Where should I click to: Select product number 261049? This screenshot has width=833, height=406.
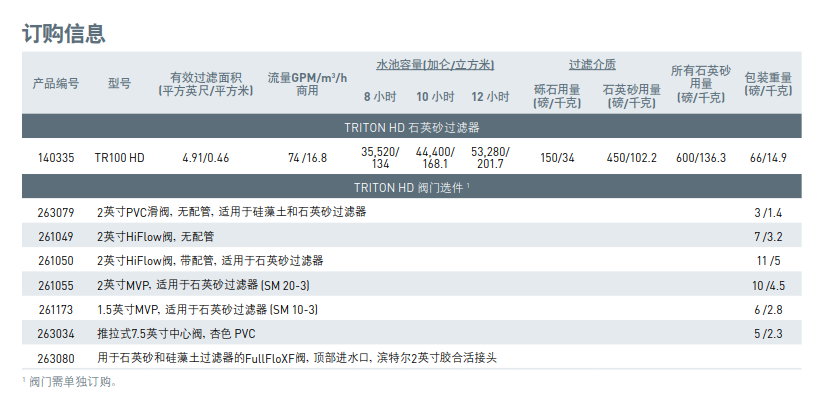coord(56,236)
